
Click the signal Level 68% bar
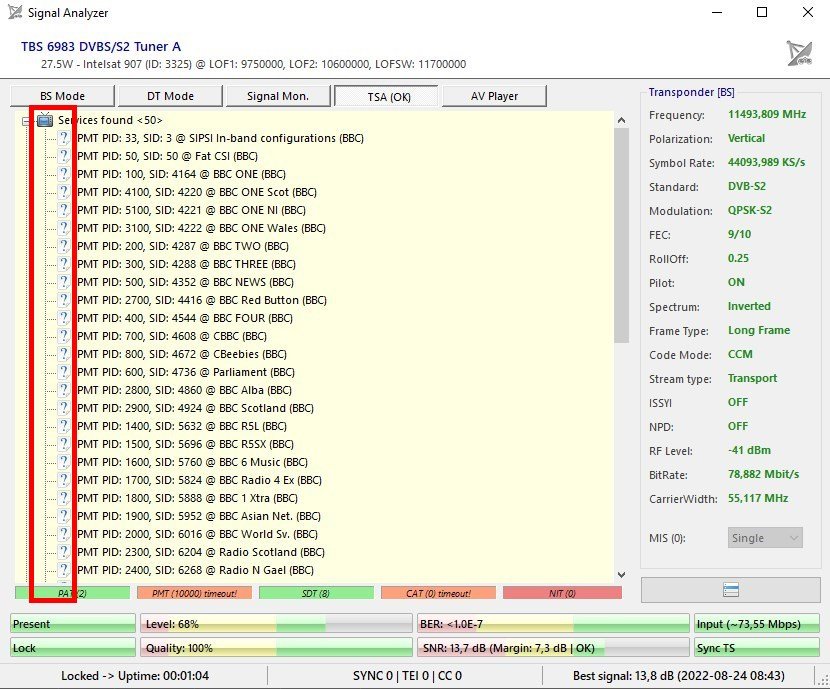[275, 624]
